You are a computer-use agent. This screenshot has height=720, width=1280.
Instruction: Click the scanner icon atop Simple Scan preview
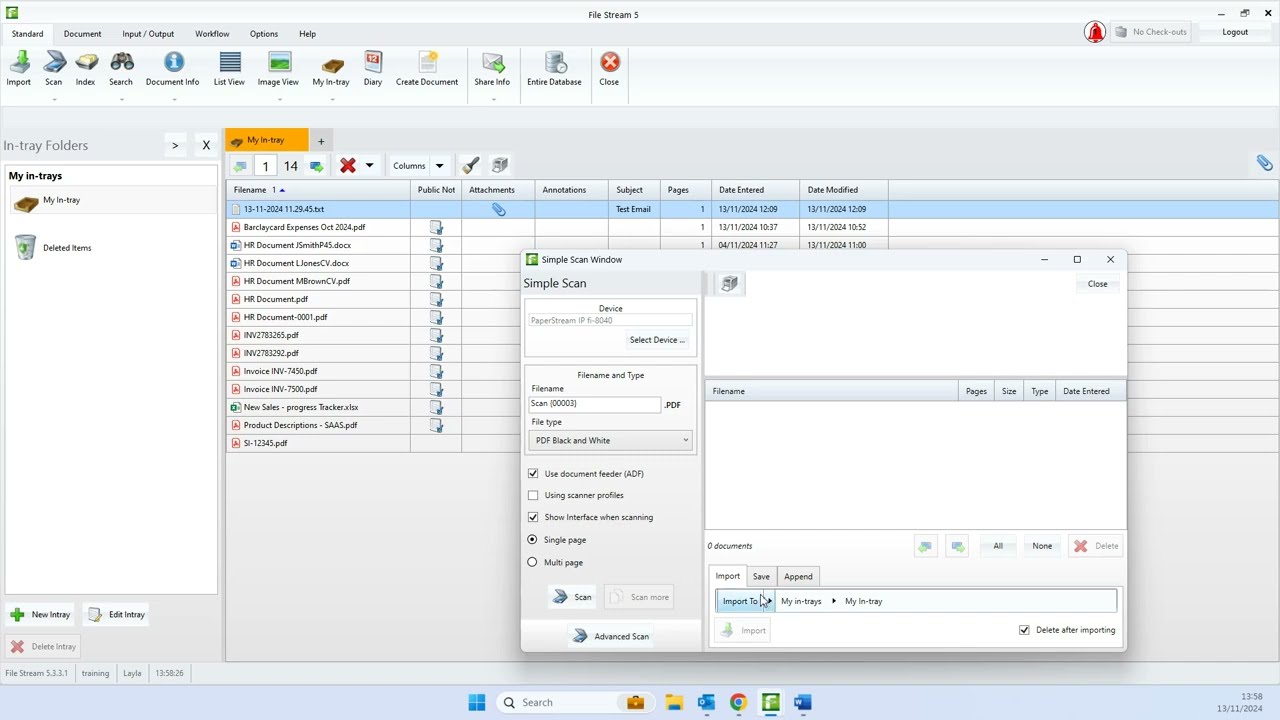point(730,284)
